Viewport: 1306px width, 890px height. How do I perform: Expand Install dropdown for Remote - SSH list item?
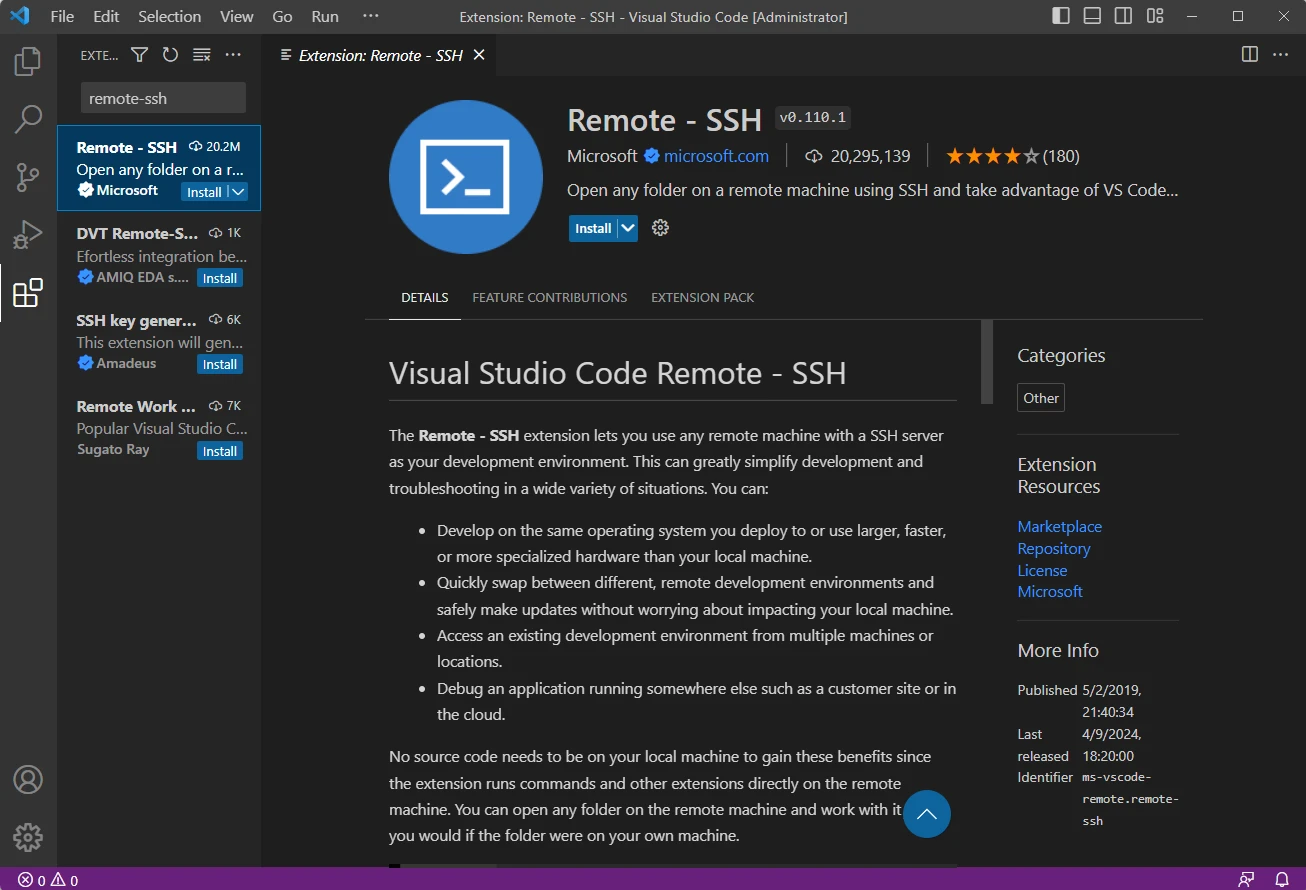point(238,192)
